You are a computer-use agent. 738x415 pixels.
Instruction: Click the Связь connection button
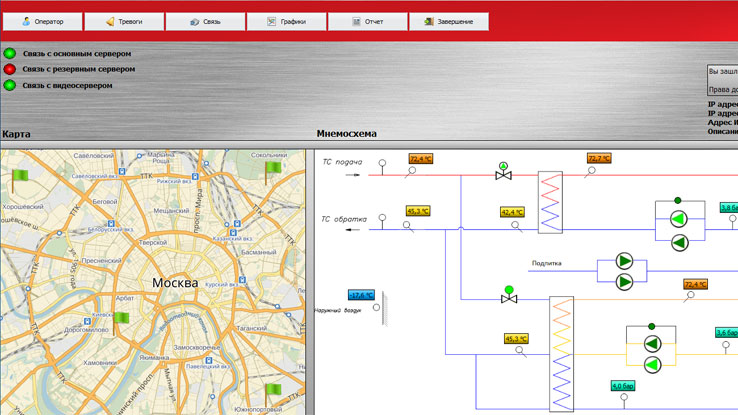point(205,22)
